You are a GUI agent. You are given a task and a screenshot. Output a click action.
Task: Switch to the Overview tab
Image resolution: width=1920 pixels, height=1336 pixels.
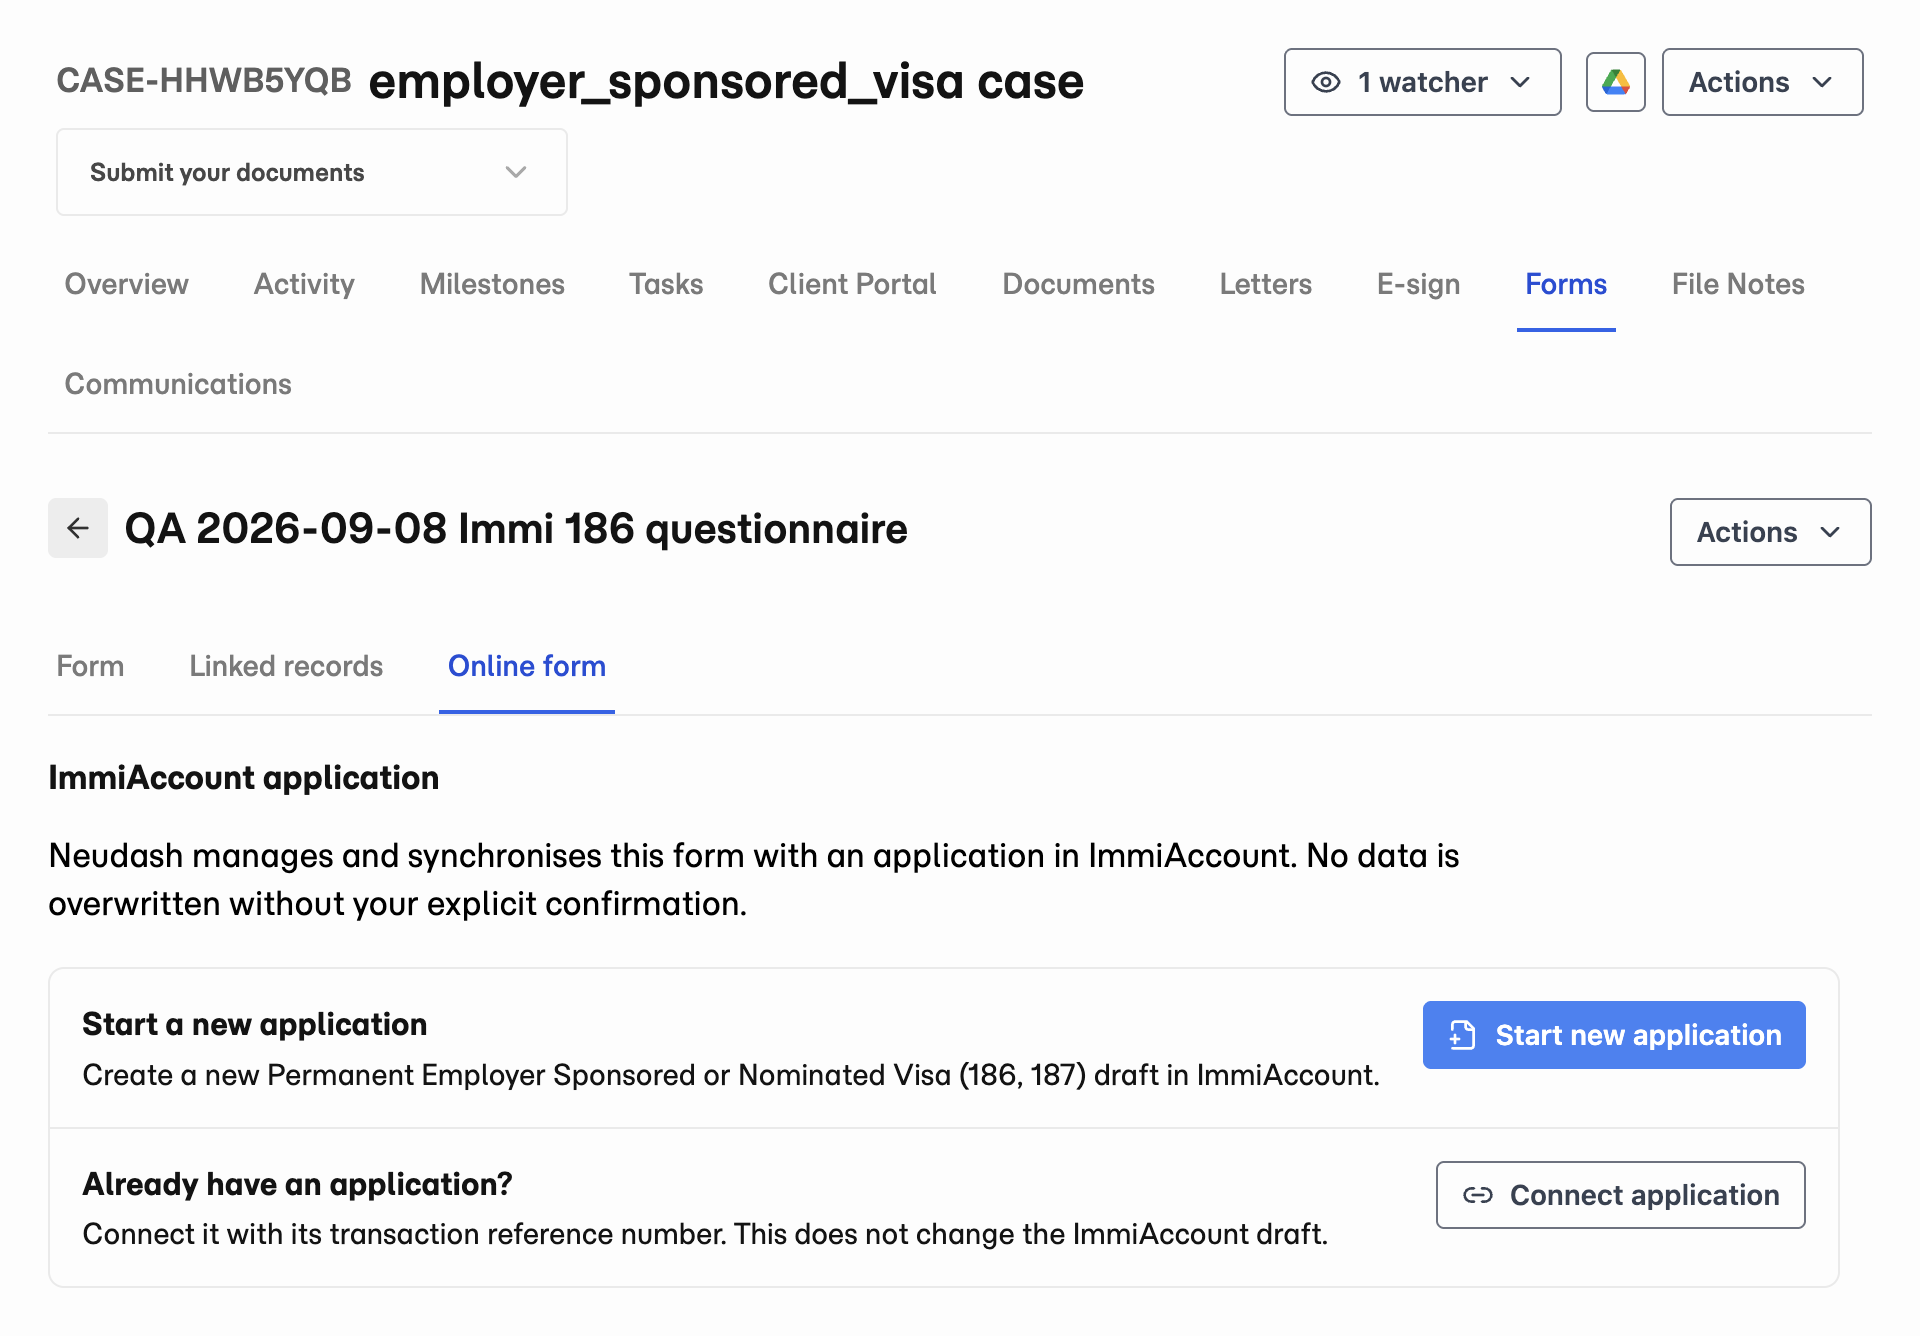[127, 284]
